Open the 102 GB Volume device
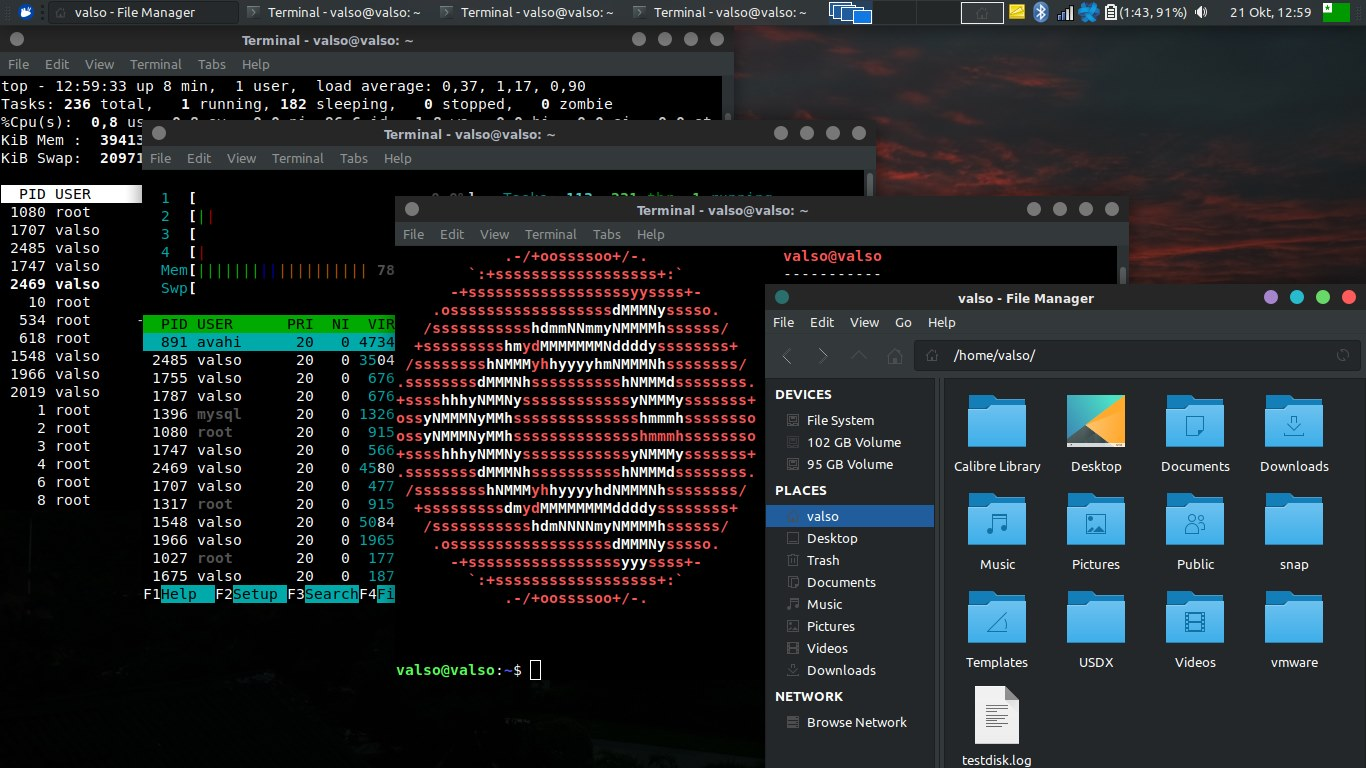 click(x=853, y=442)
